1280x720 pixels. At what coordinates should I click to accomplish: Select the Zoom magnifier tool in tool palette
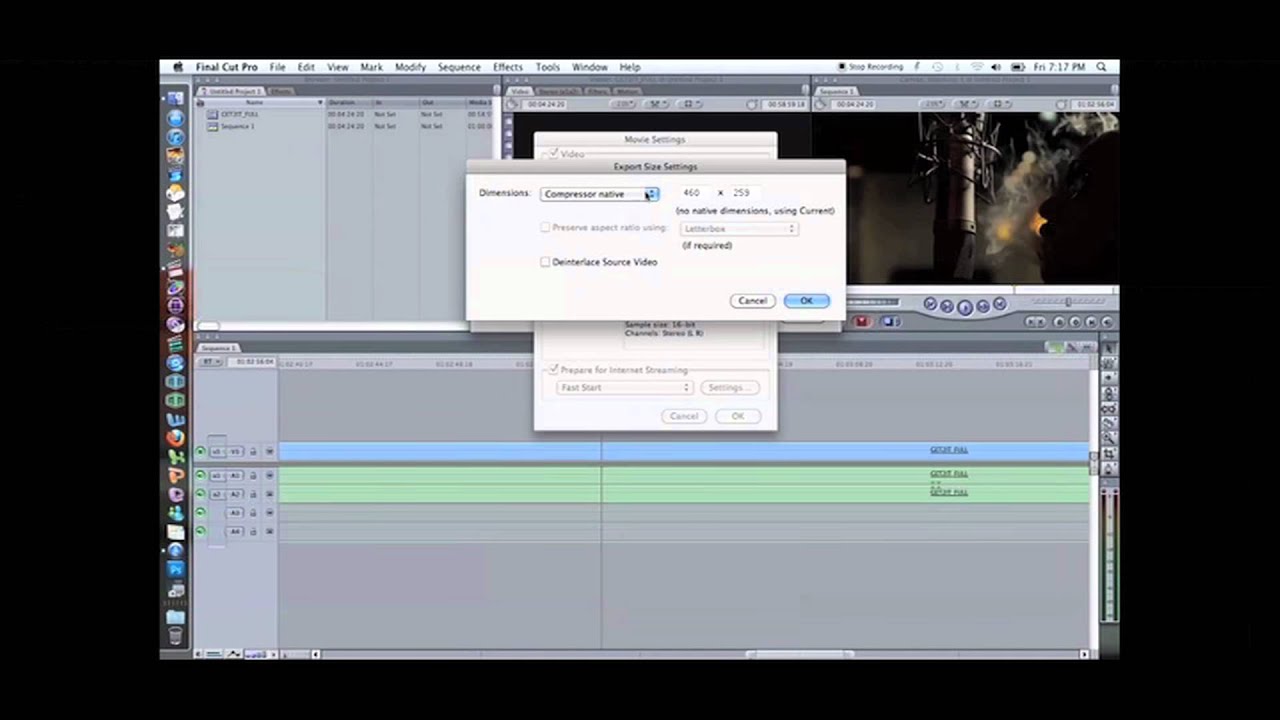point(1108,439)
